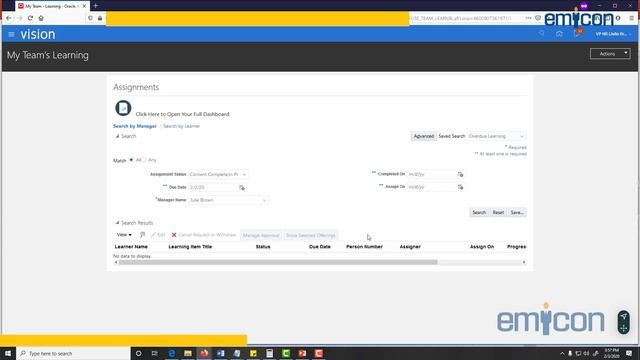
Task: Reload the browser page
Action: (30, 18)
